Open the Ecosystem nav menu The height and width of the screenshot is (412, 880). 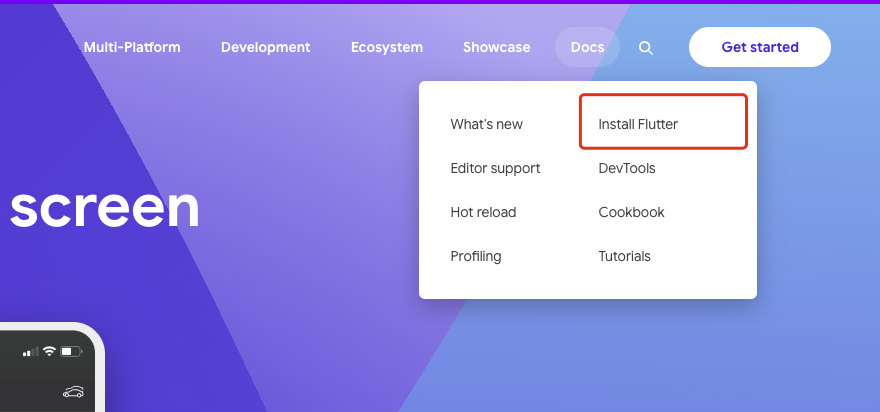pyautogui.click(x=387, y=47)
